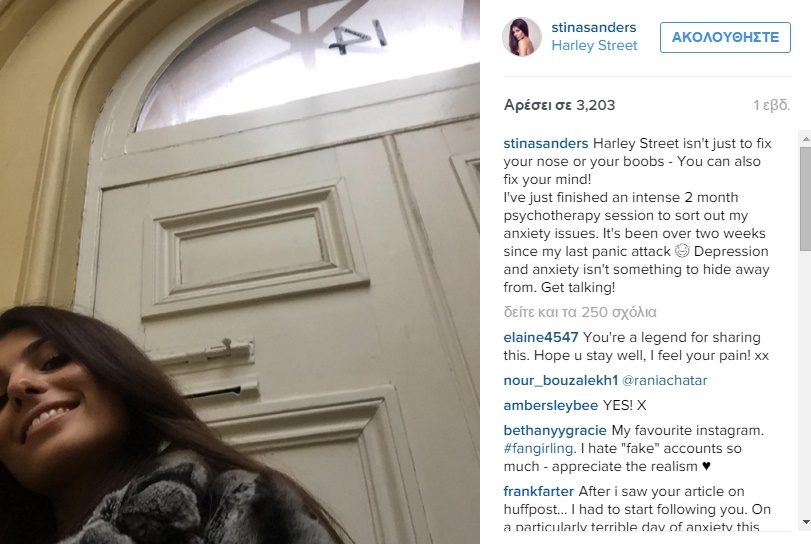Open the Harley Street location link

[594, 46]
